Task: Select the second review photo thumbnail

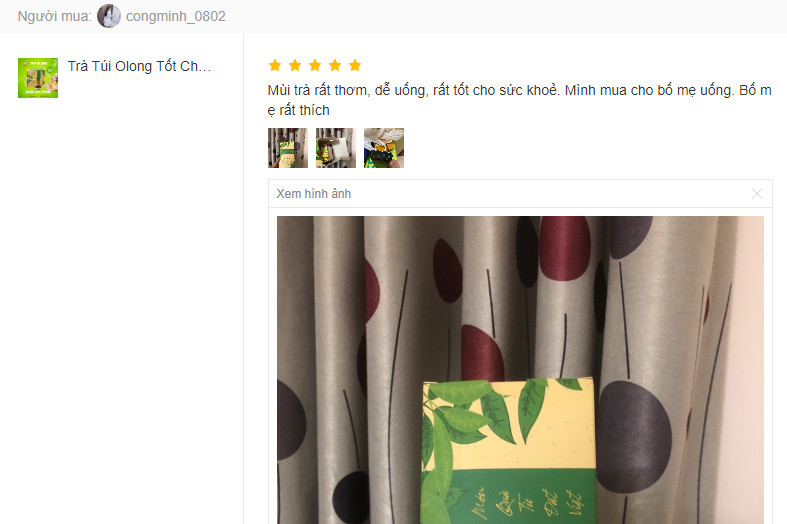Action: (x=336, y=148)
